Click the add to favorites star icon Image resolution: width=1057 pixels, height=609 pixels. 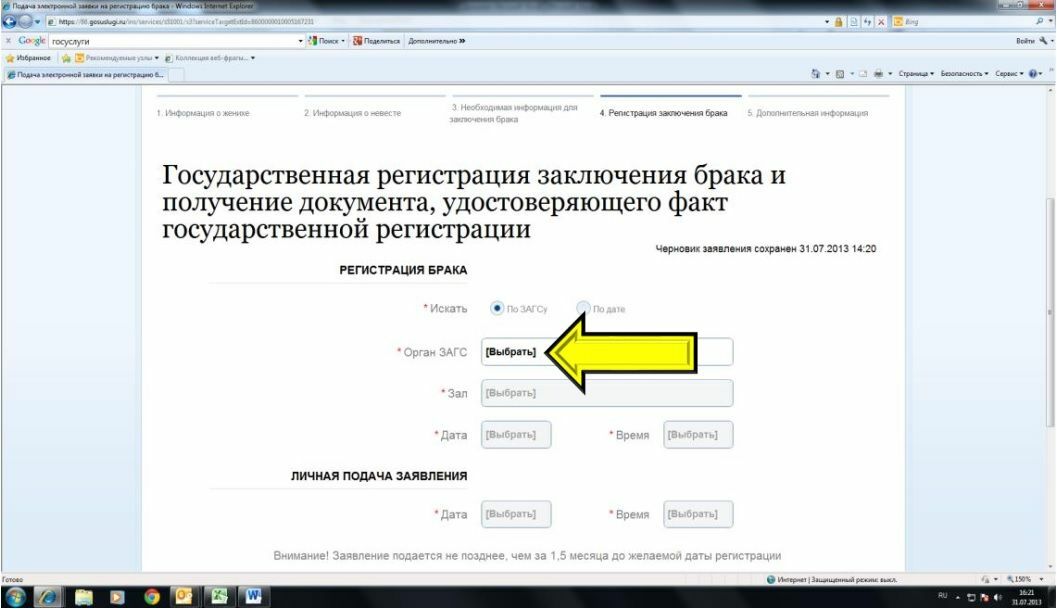click(x=66, y=58)
